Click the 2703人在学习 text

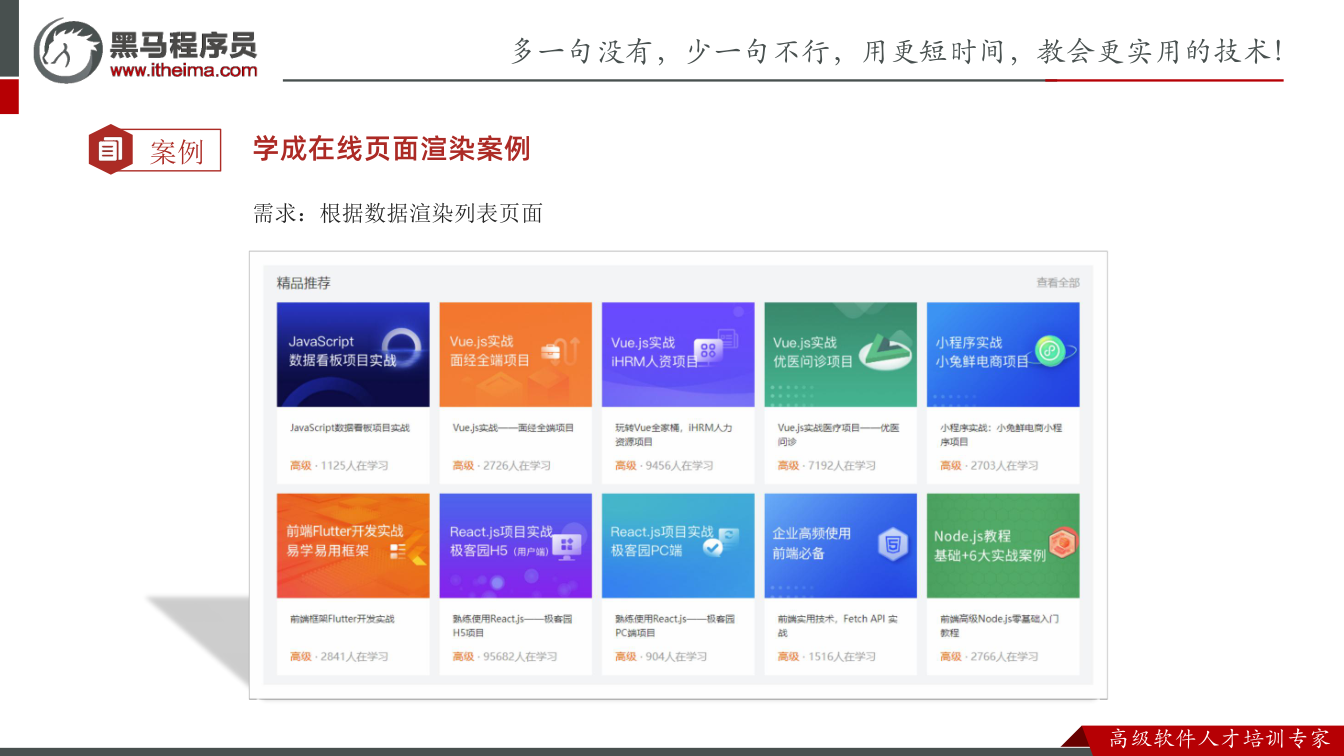click(1005, 466)
